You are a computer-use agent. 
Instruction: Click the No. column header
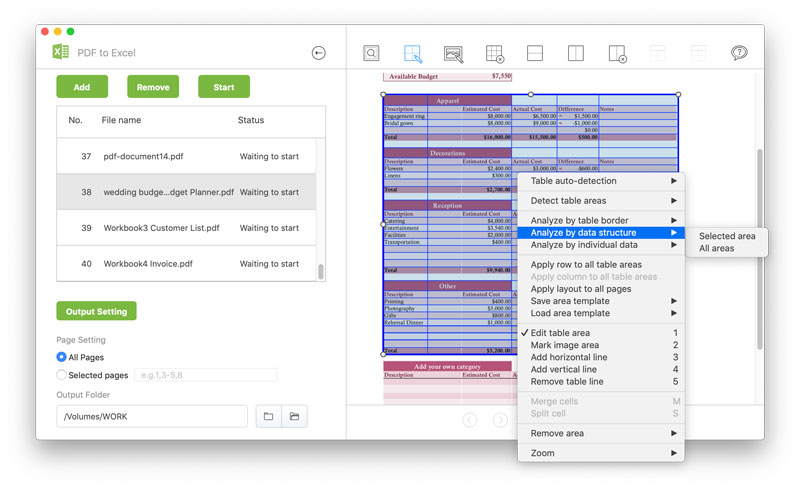coord(75,120)
